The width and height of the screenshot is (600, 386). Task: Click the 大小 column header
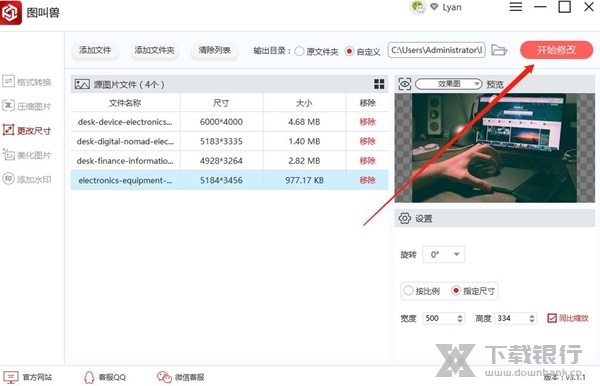[x=304, y=103]
